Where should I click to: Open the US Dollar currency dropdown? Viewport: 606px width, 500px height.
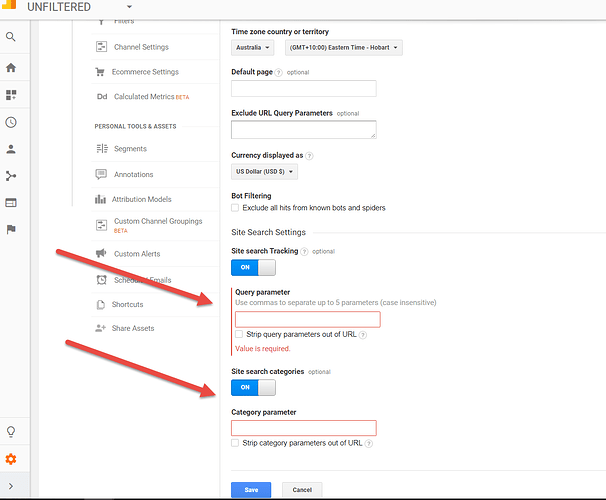[264, 172]
